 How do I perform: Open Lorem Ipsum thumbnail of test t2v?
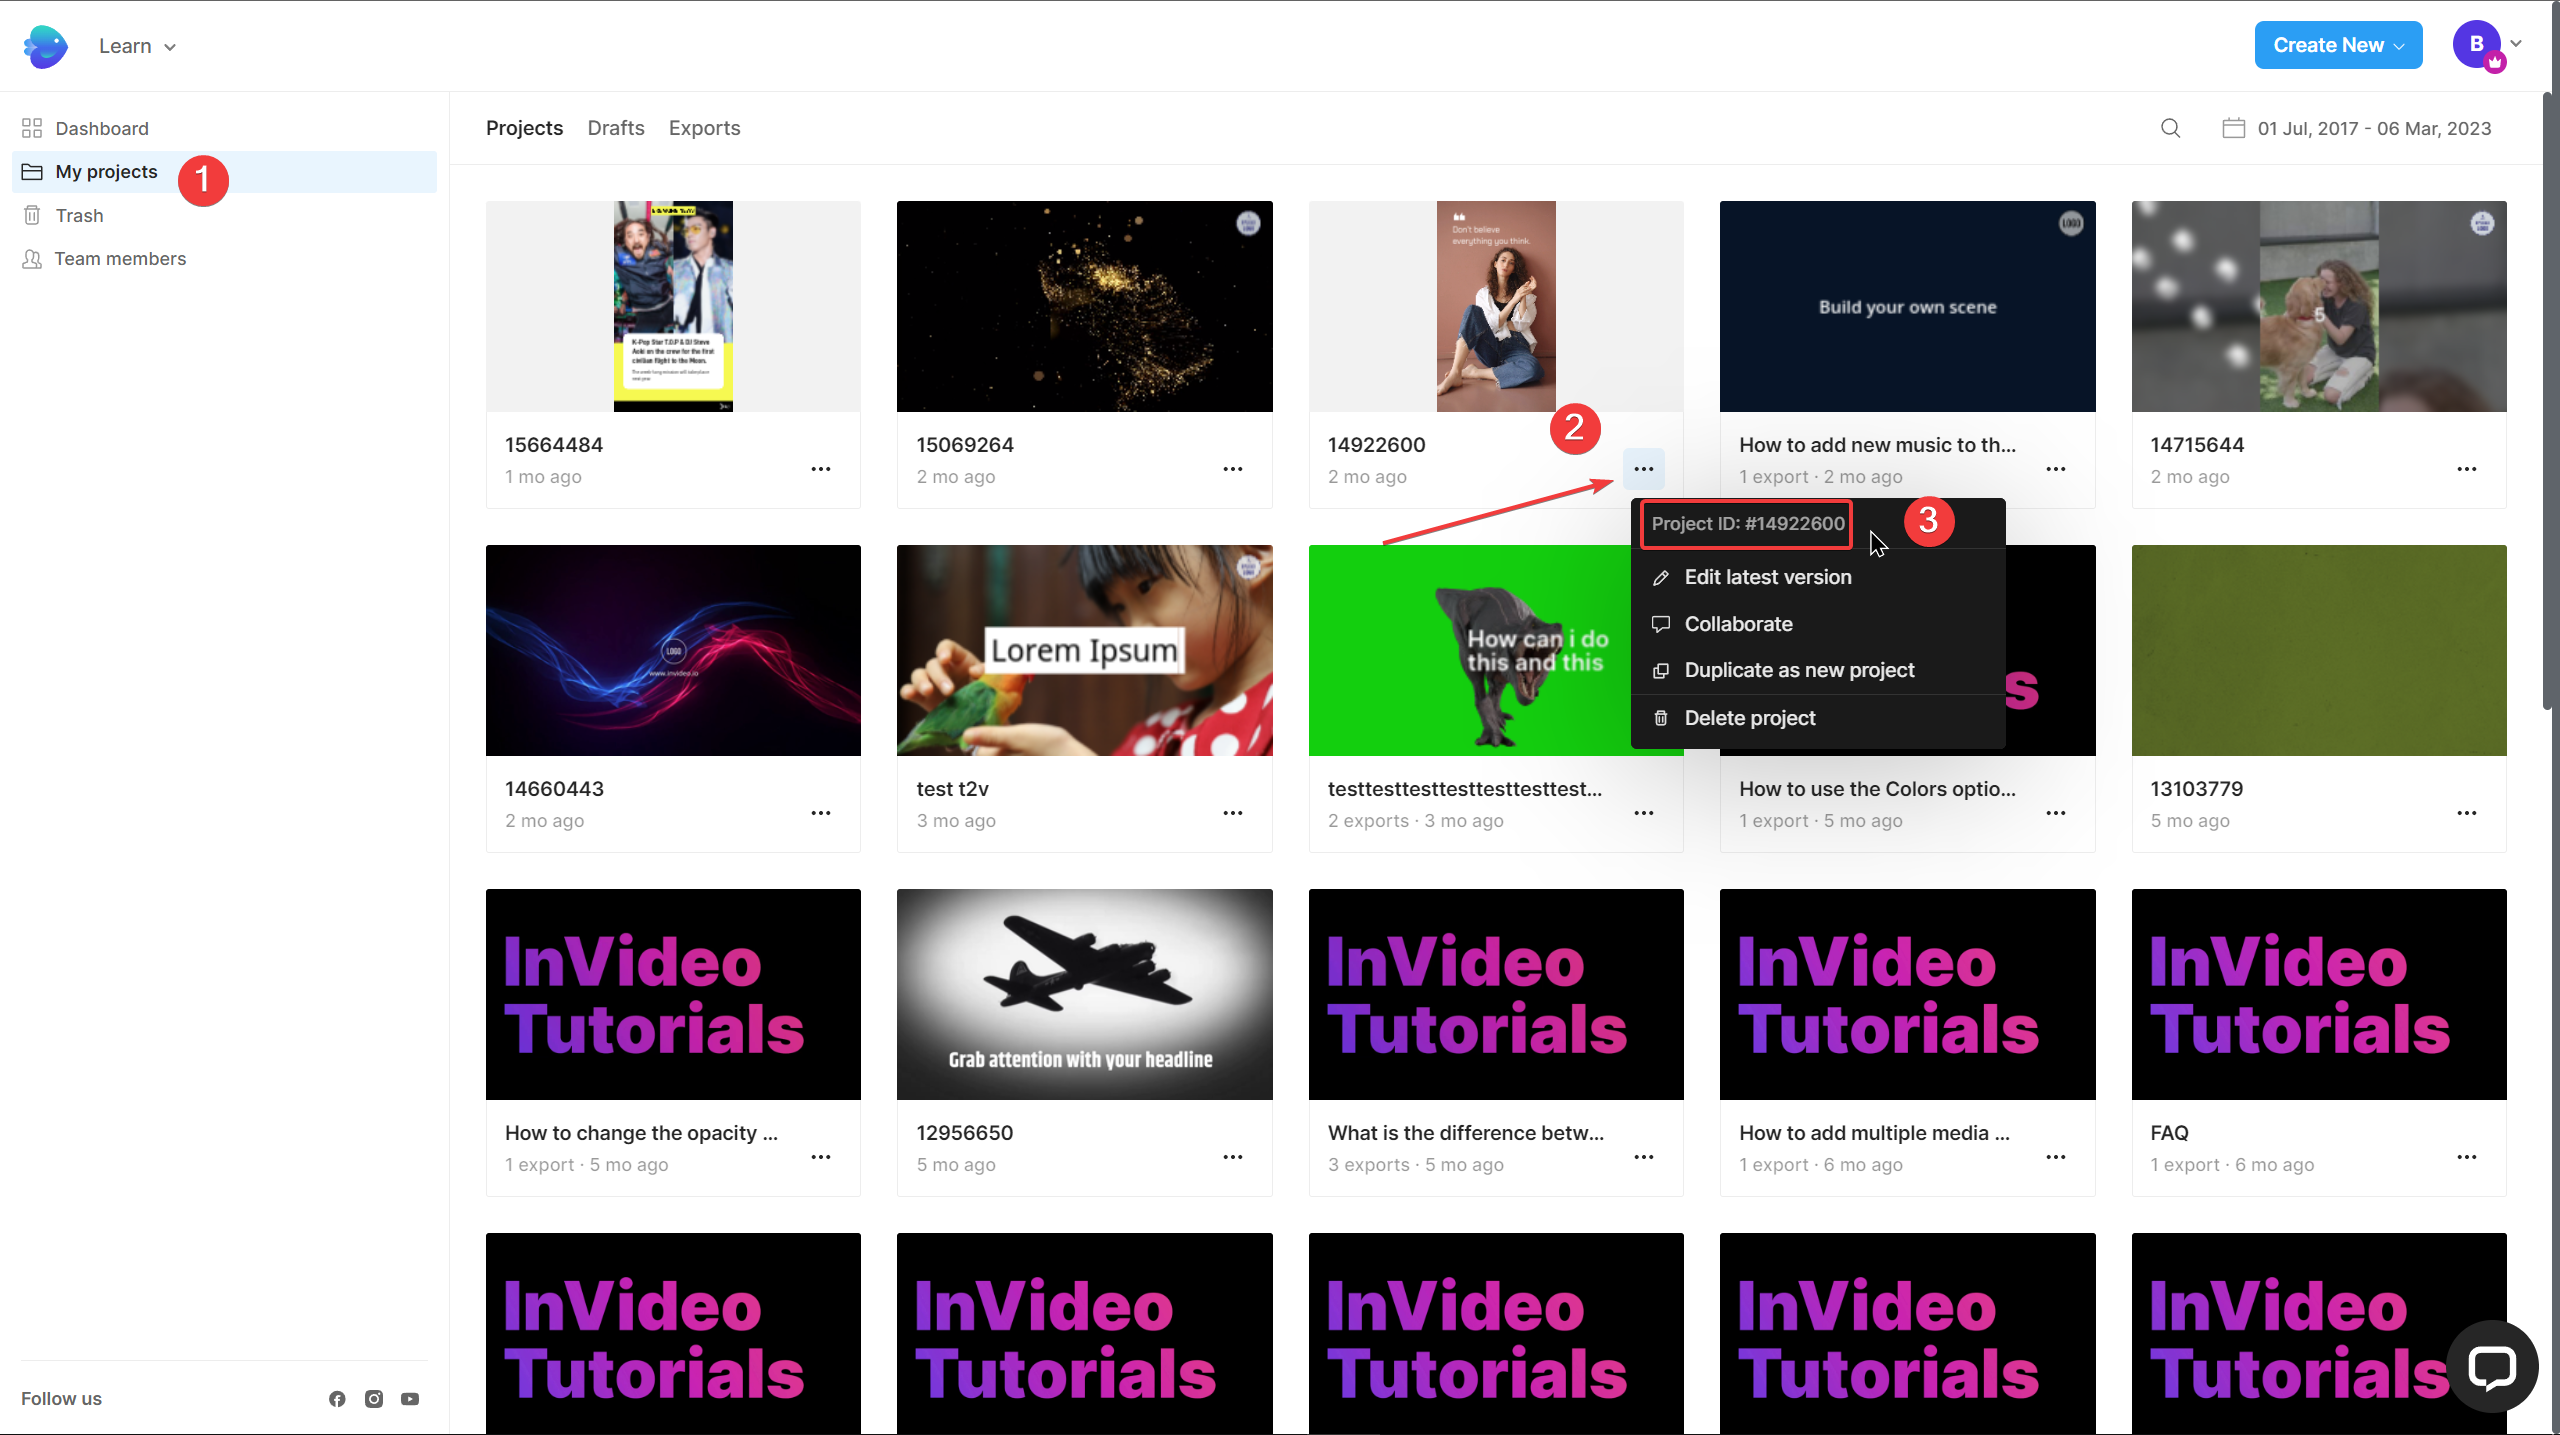pos(1085,650)
